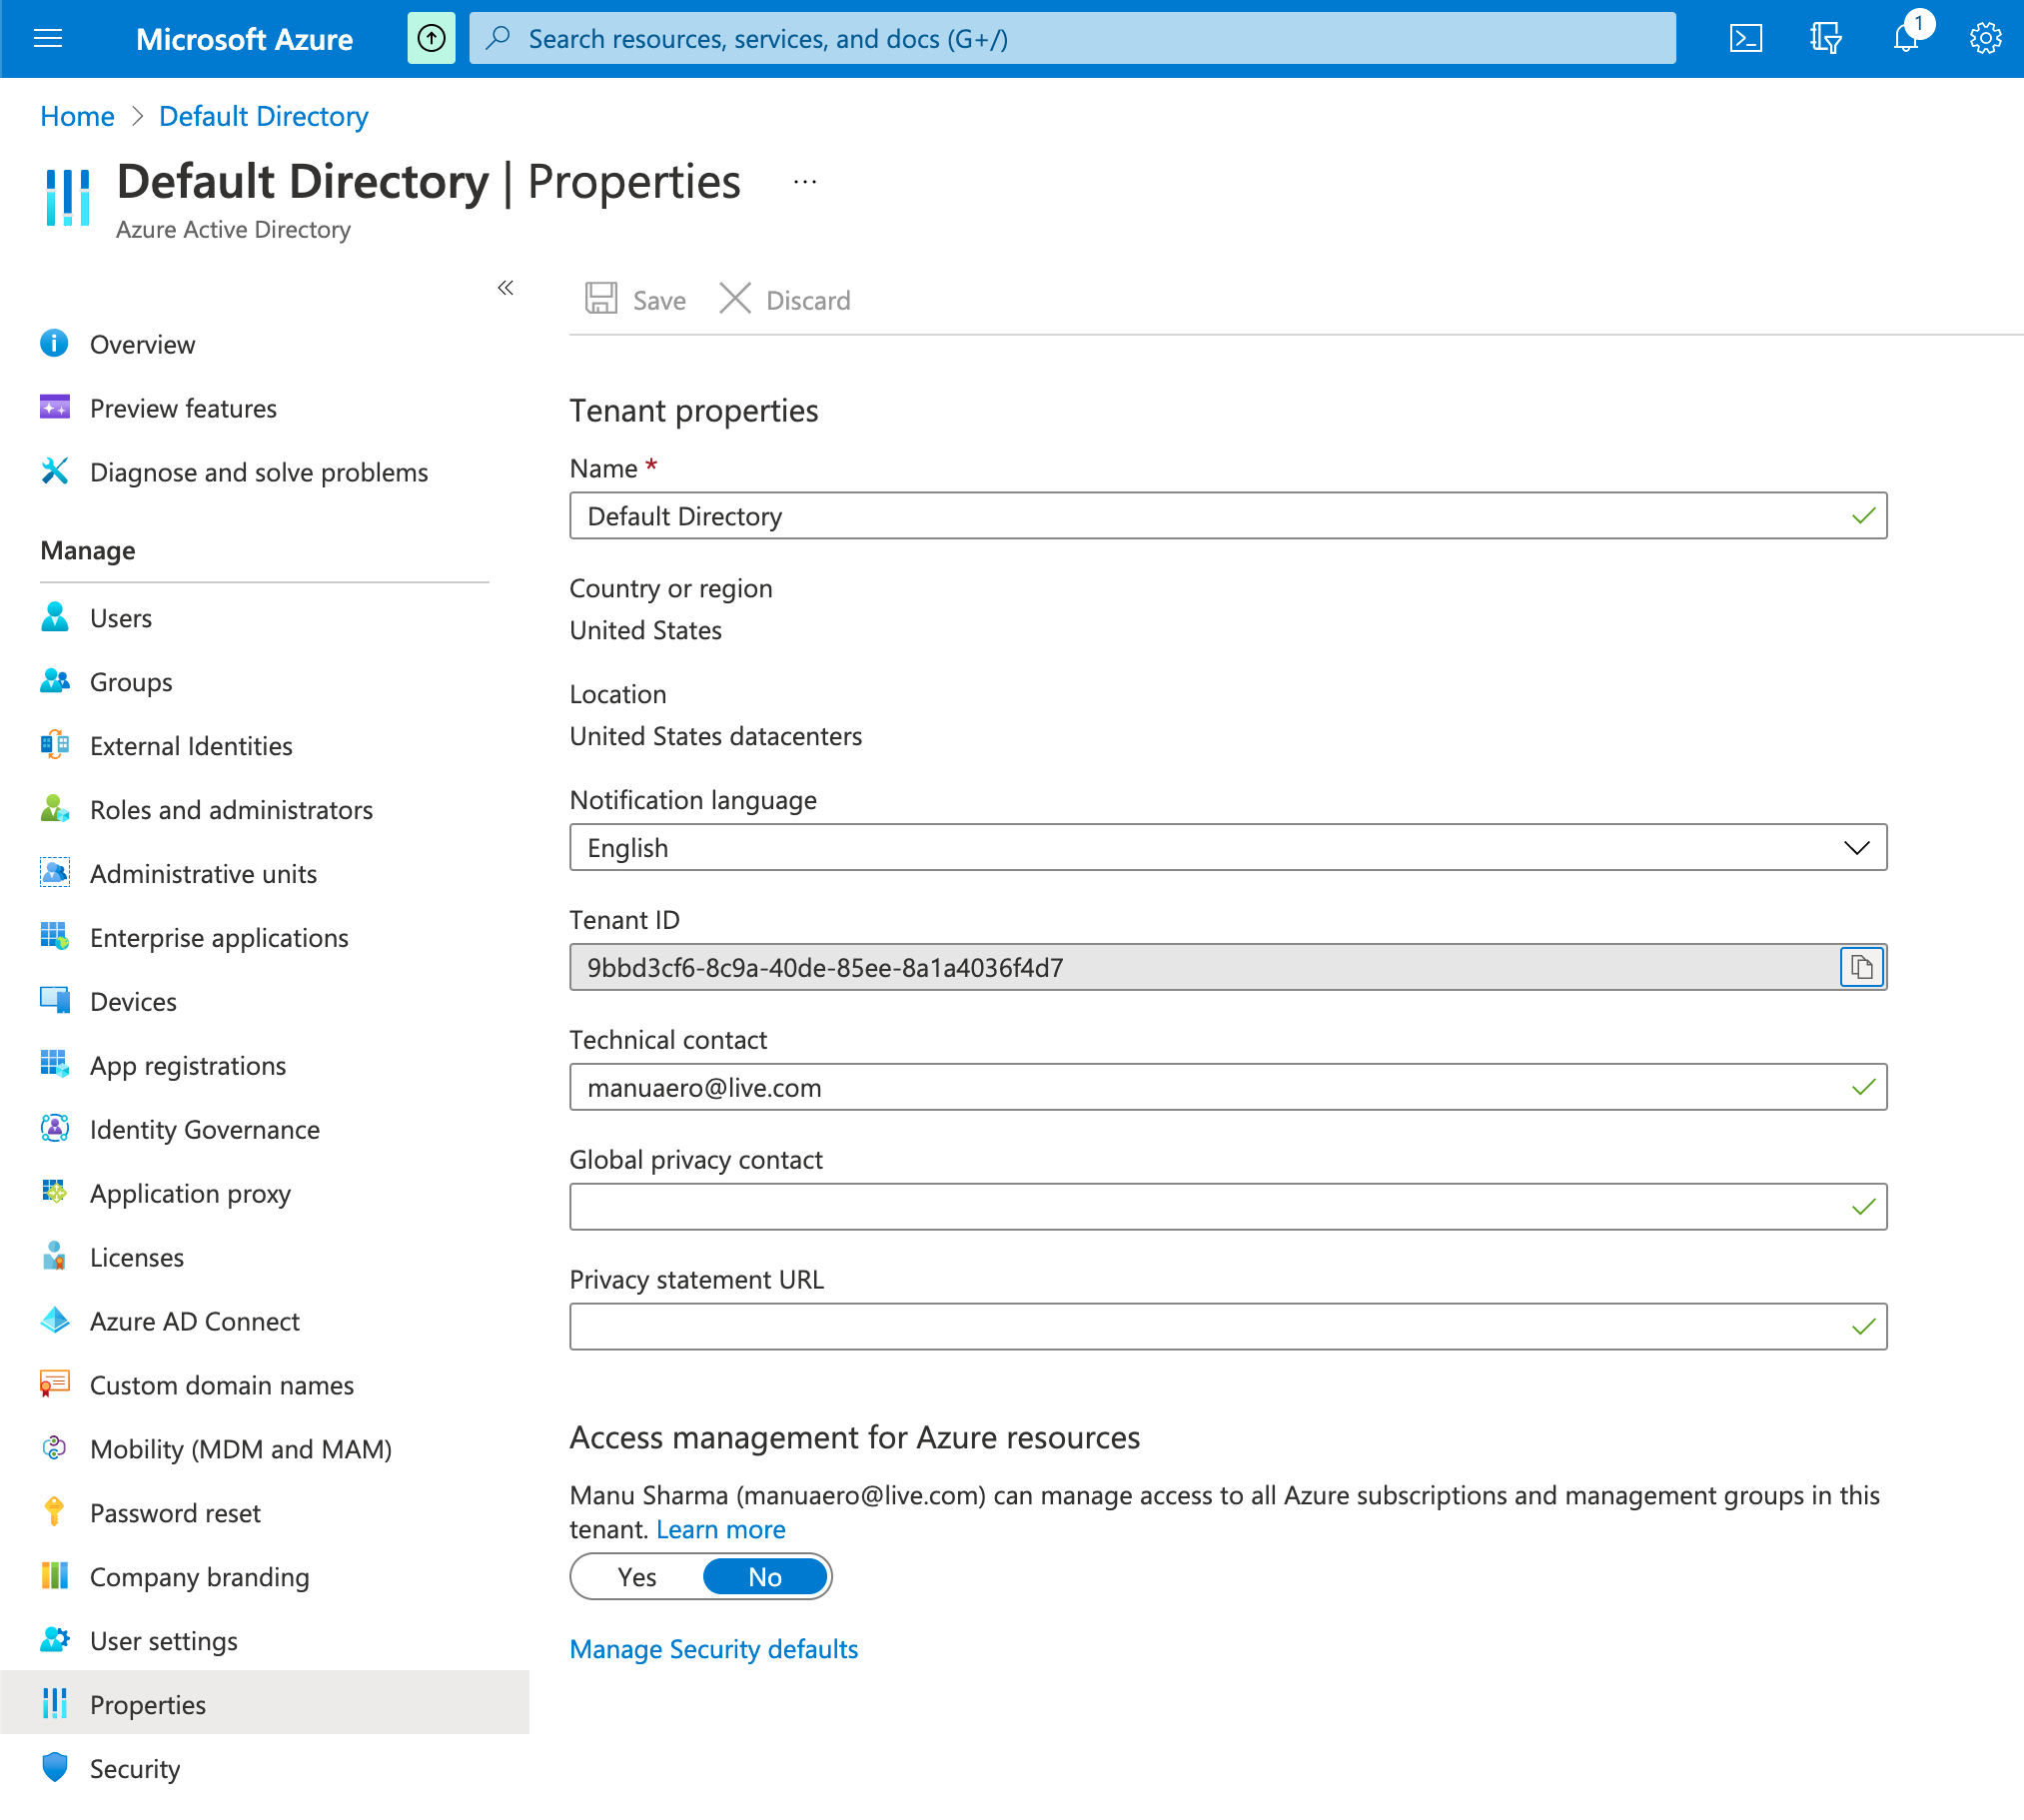Screen dimensions: 2024x1820
Task: Click the Name input field
Action: pos(1228,516)
